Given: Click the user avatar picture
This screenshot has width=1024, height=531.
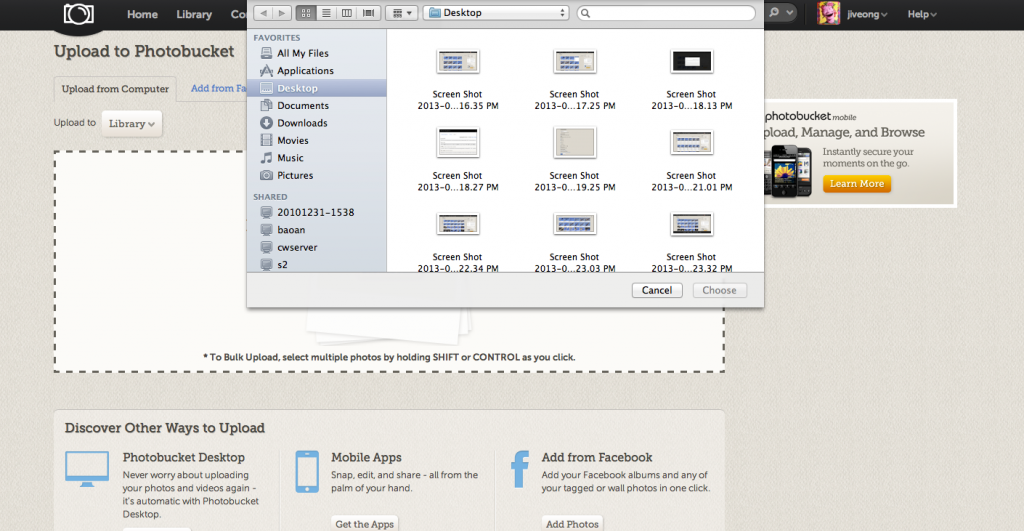Looking at the screenshot, I should pyautogui.click(x=828, y=14).
